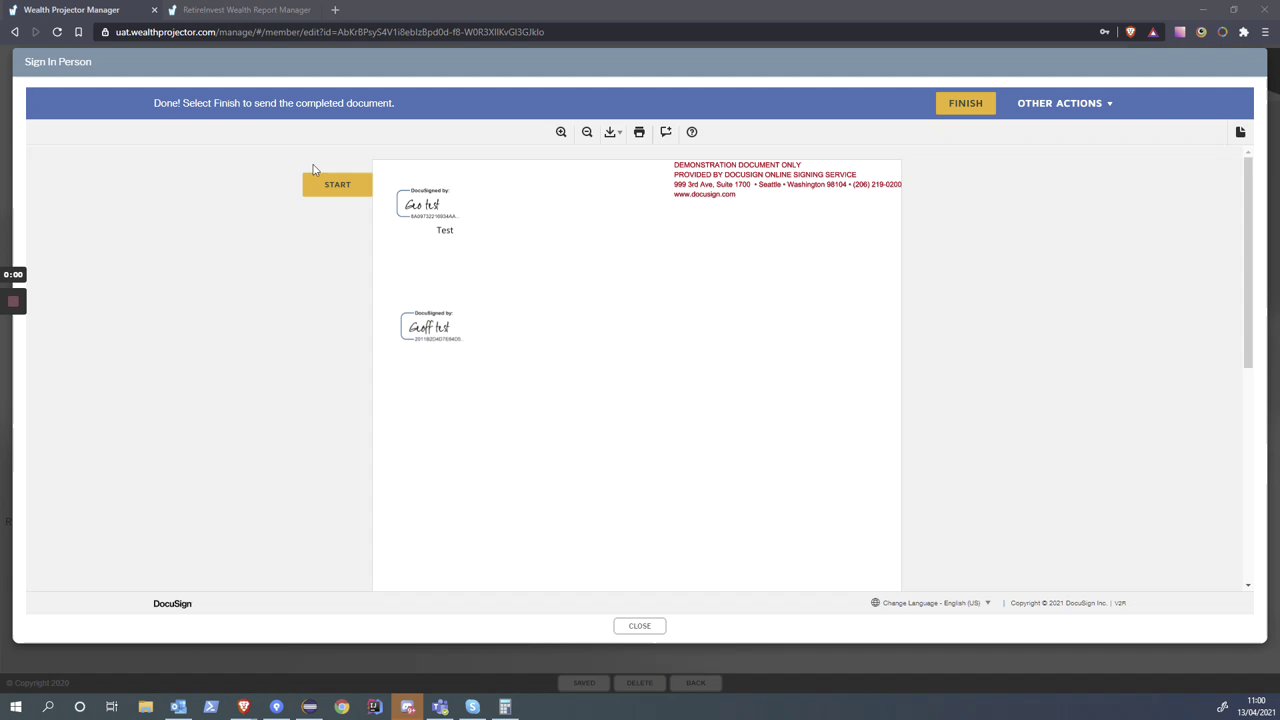This screenshot has height=720, width=1280.
Task: Click the yellow START tag
Action: coord(337,184)
